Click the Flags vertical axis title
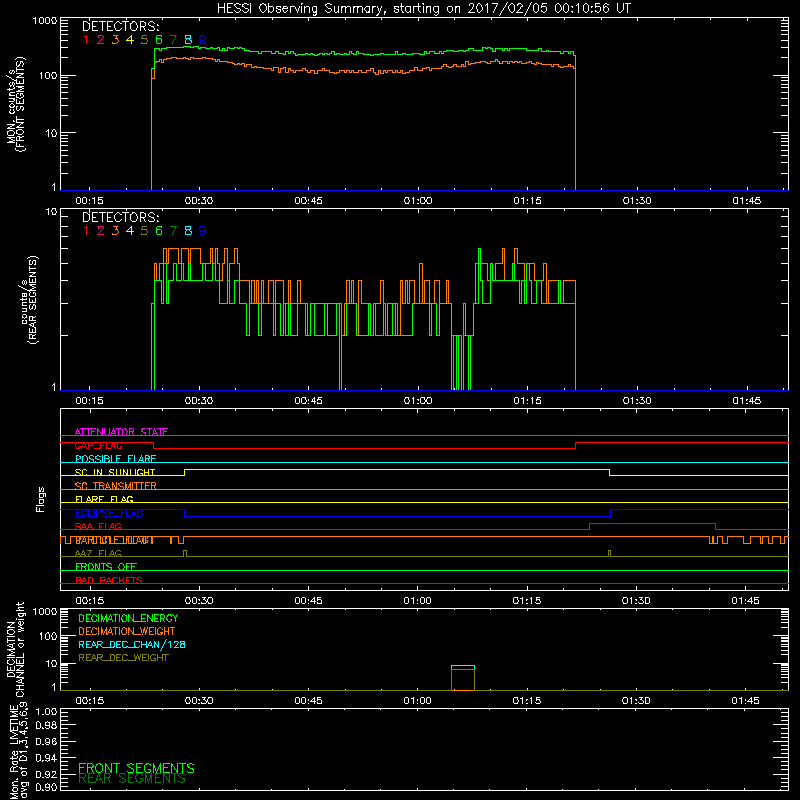Screen dimensions: 800x800 tap(40, 499)
